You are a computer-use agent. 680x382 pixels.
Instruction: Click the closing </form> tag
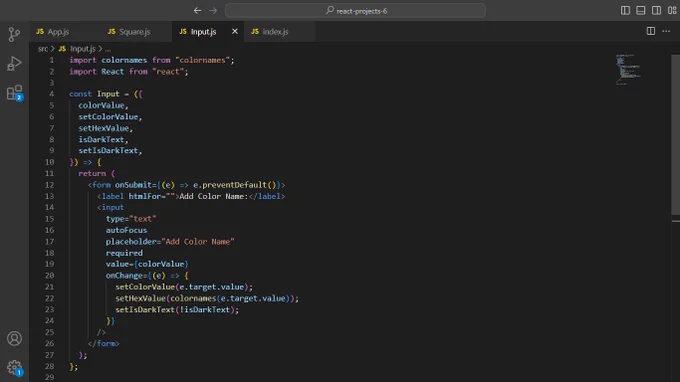tap(103, 344)
